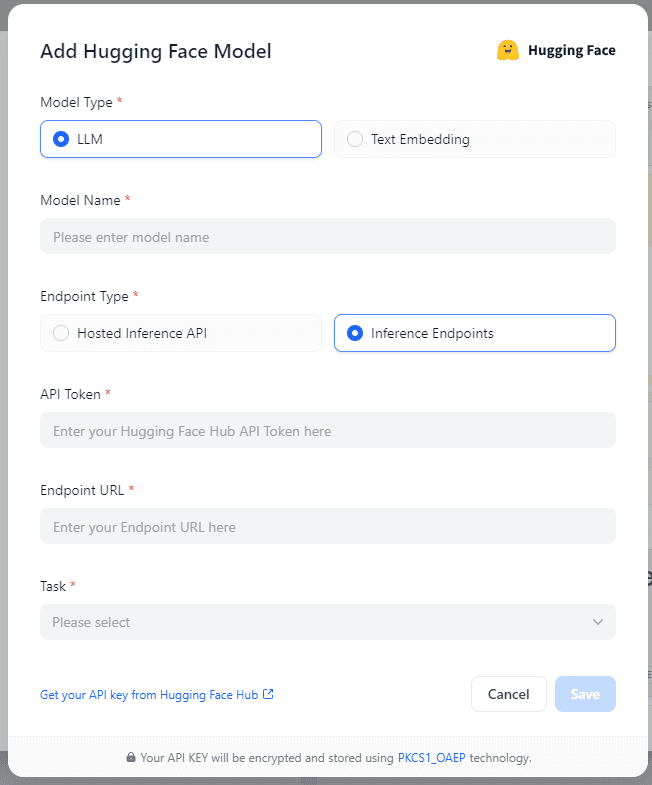652x785 pixels.
Task: Open Get your API key from Hugging Face Hub link
Action: [x=149, y=694]
